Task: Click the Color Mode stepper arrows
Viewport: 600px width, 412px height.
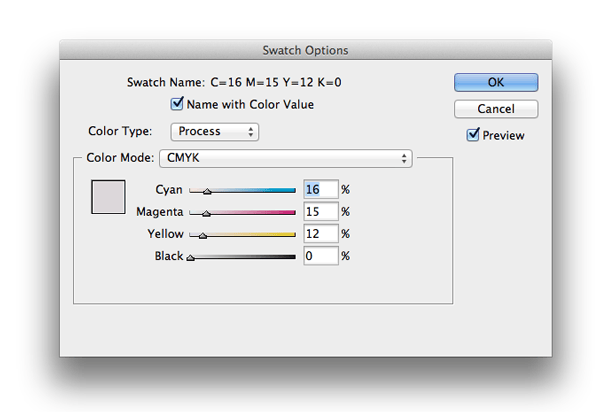Action: (x=404, y=159)
